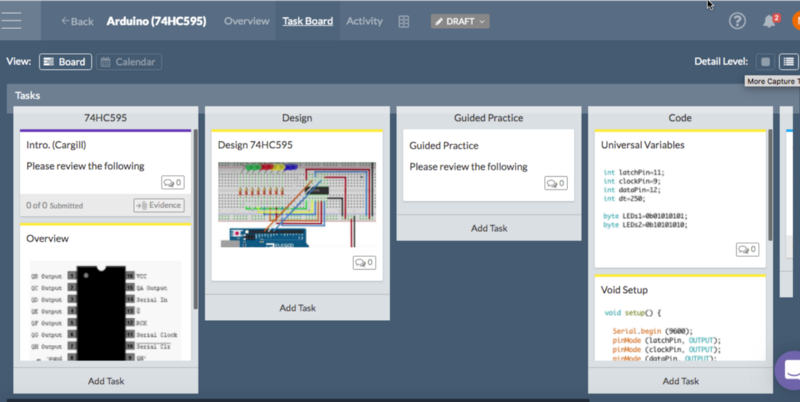Screen dimensions: 800x402
Task: Open the hamburger menu icon
Action: (16, 21)
